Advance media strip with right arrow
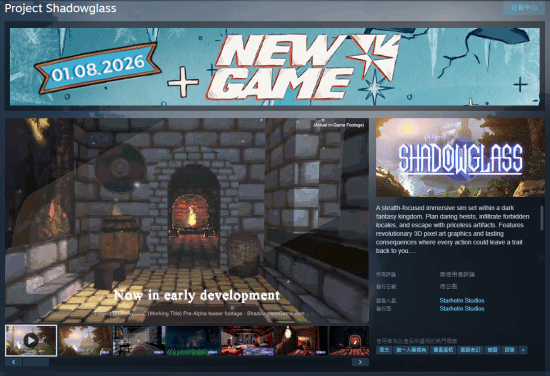Screen dimensions: 550x376 [x=360, y=362]
